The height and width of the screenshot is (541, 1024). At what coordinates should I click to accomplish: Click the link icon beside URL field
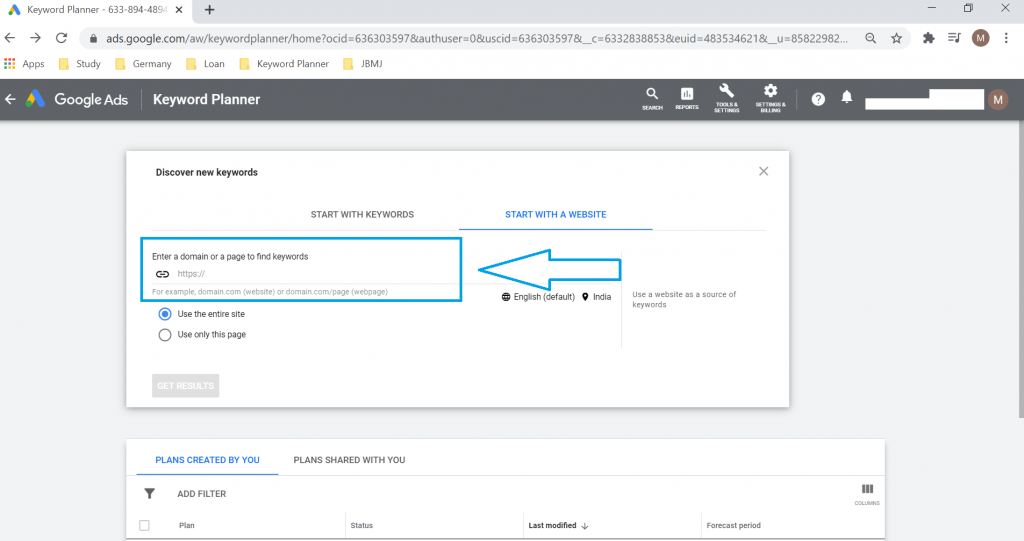162,274
